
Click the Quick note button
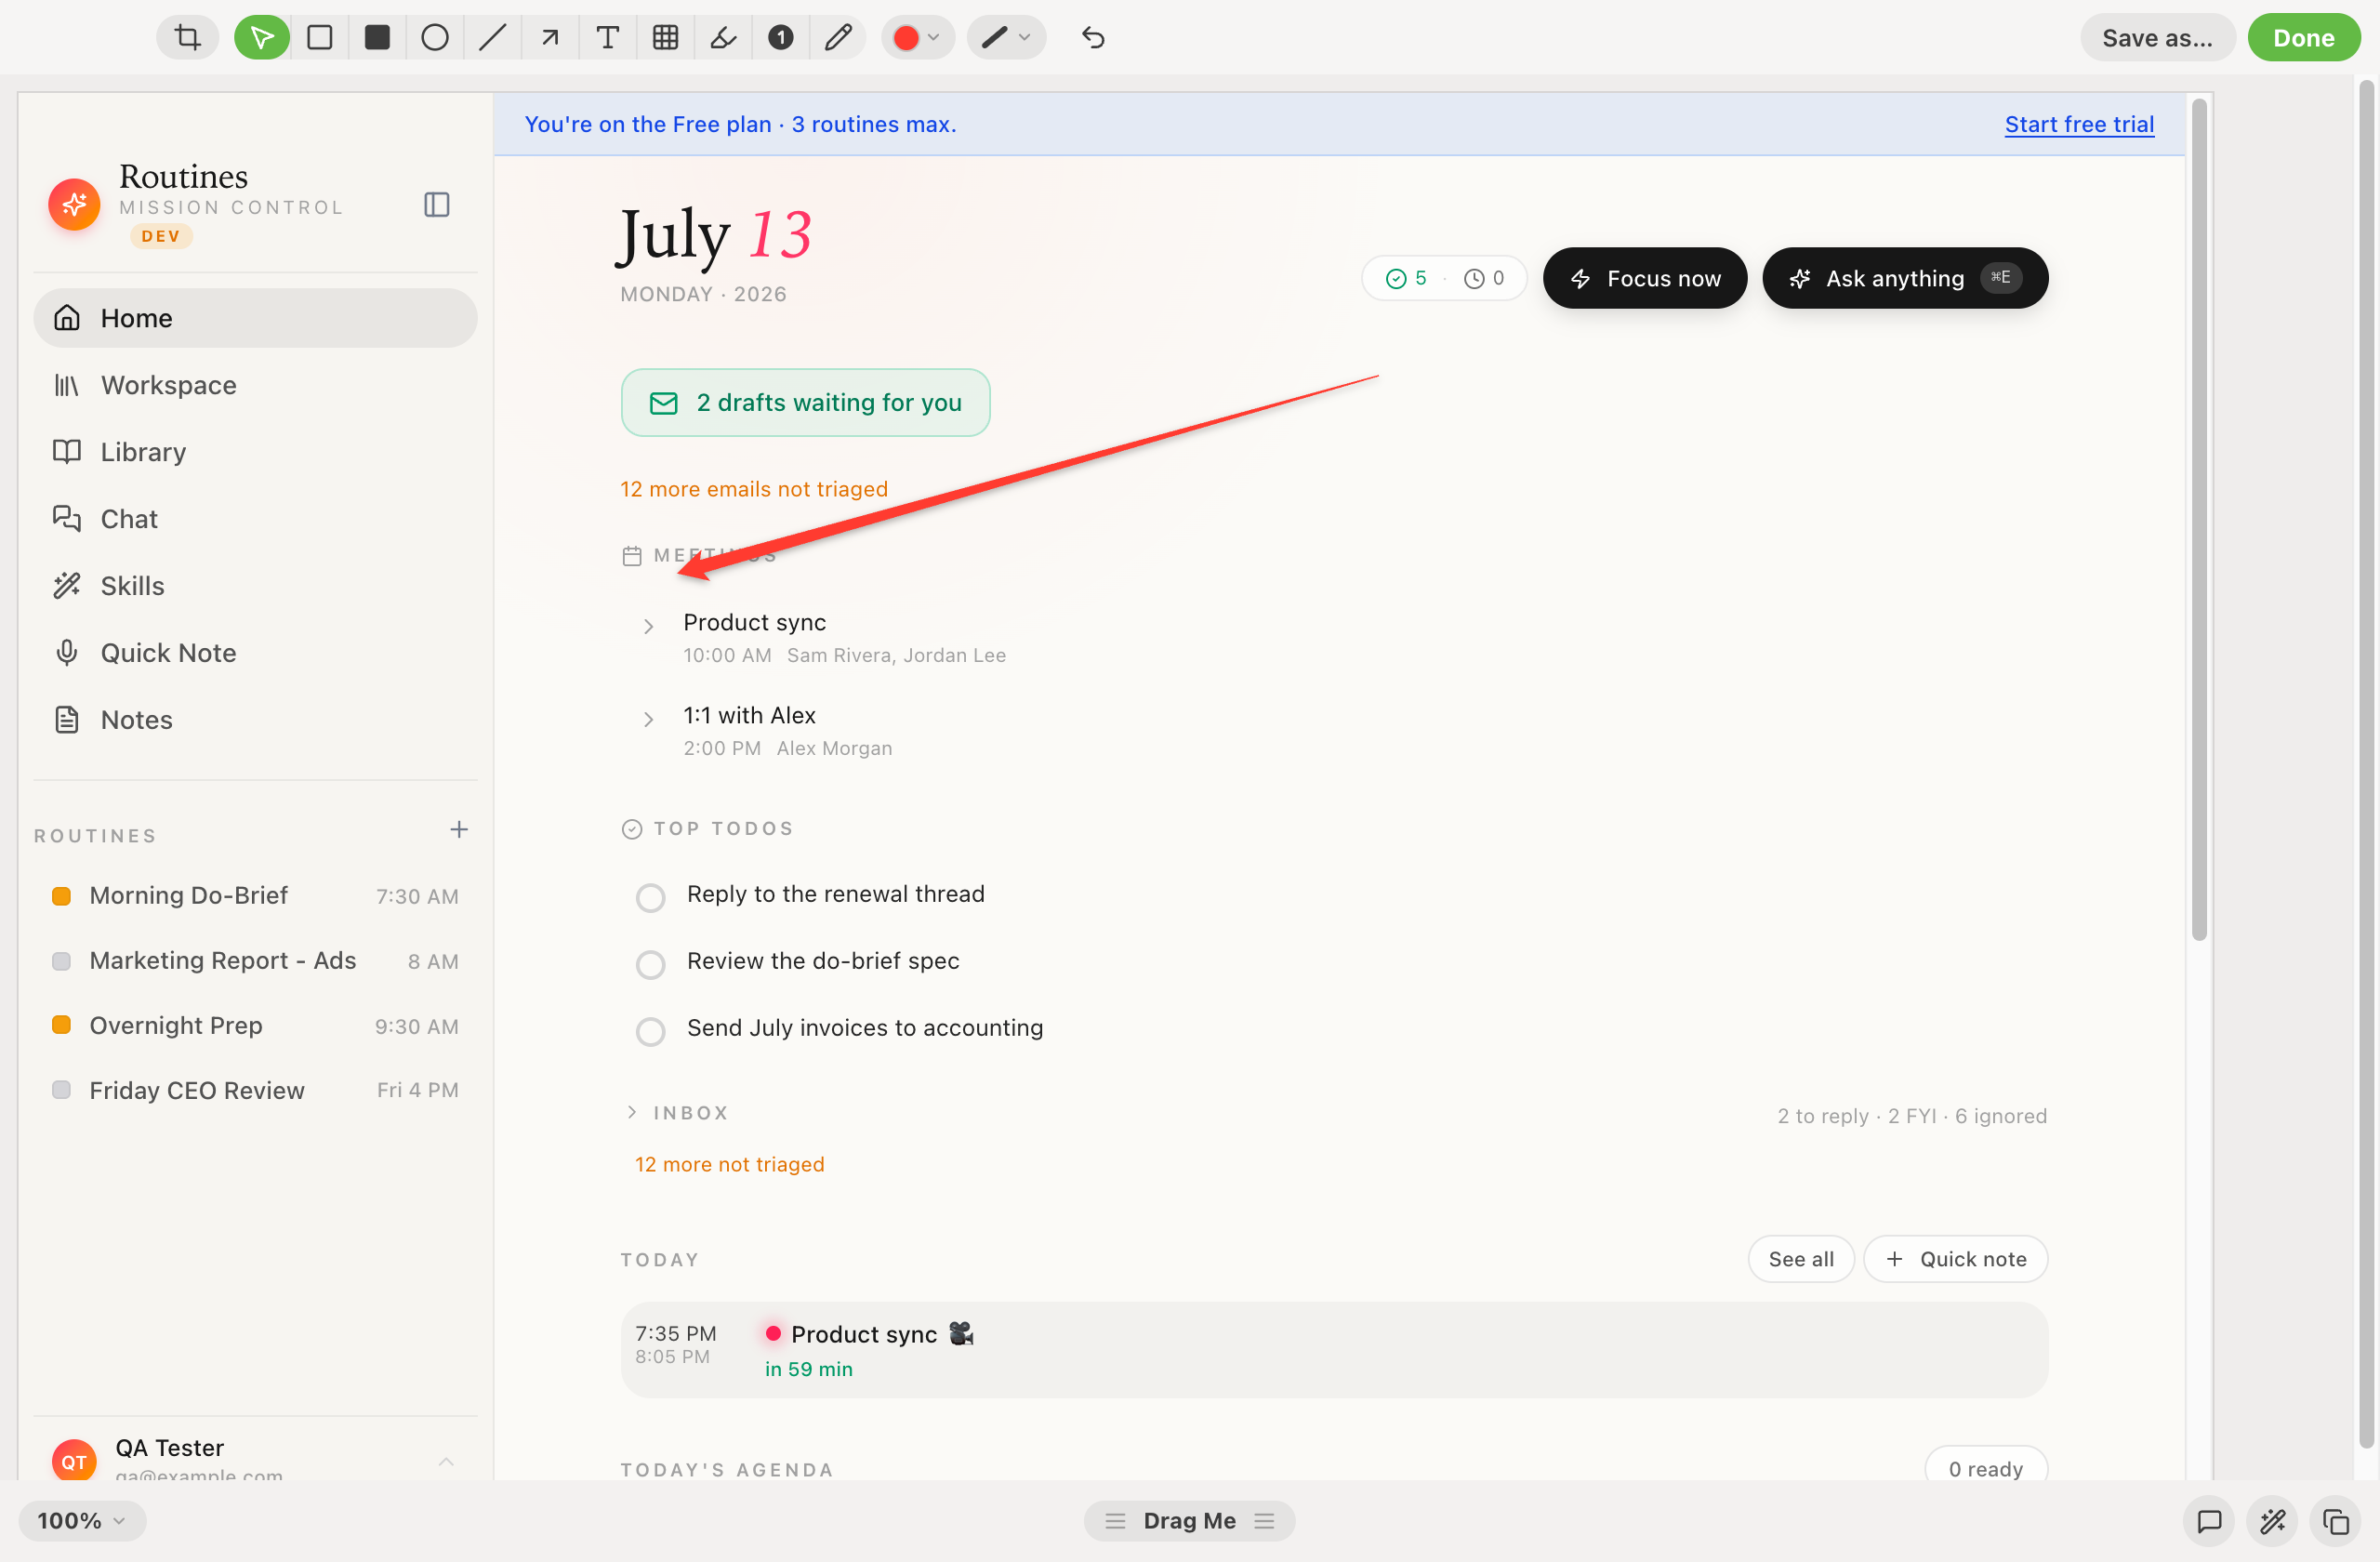coord(1955,1259)
